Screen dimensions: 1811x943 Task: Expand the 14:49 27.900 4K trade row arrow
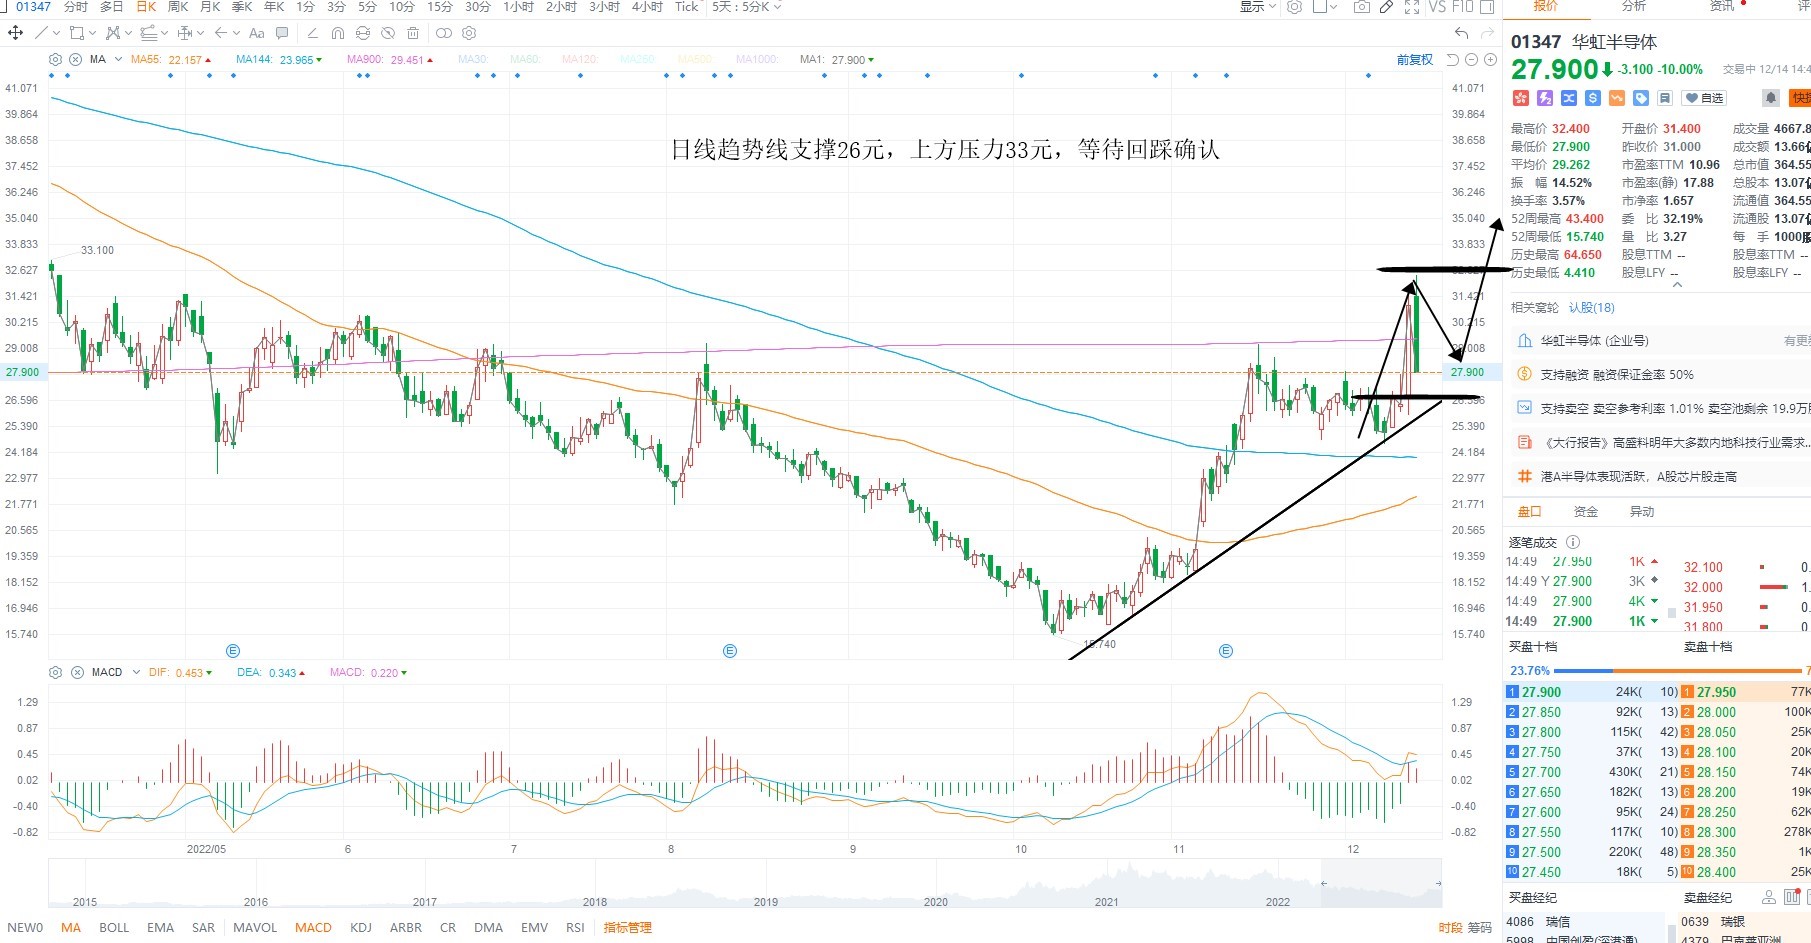(x=1654, y=601)
